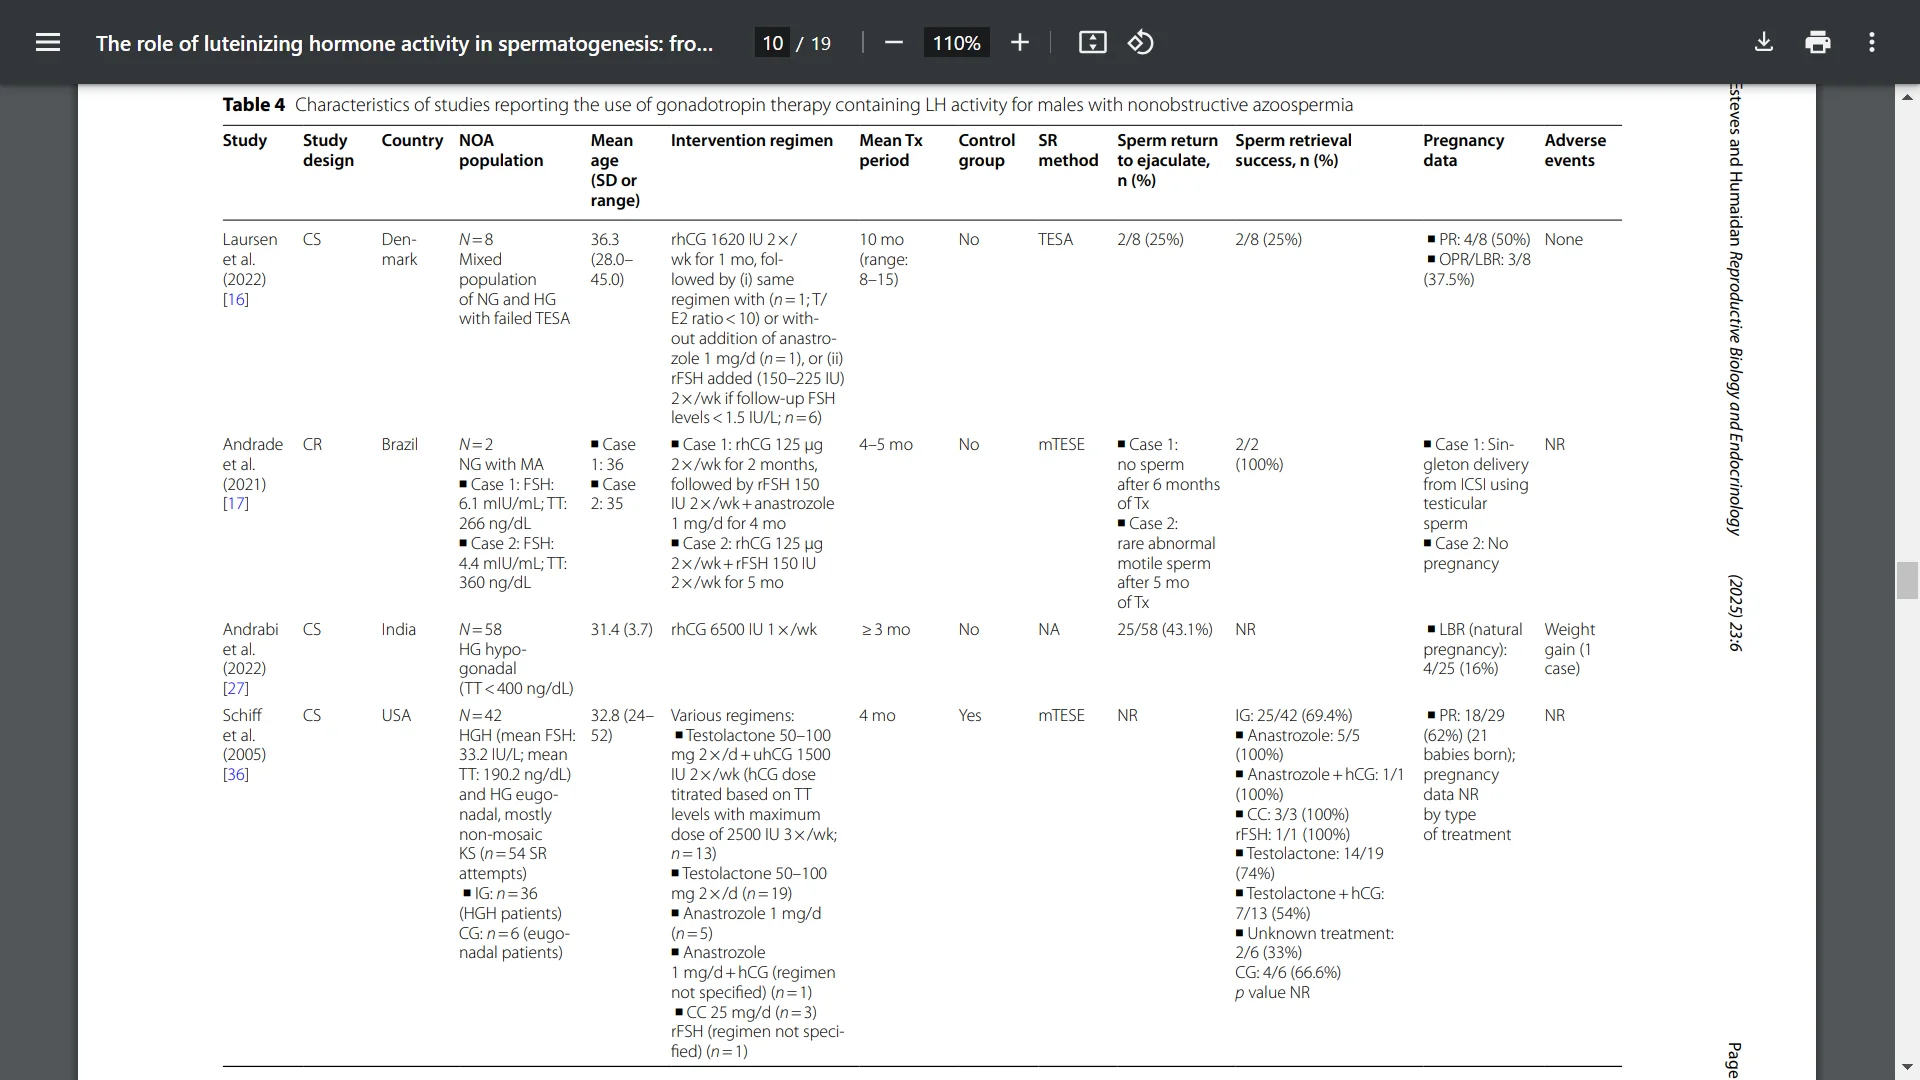The height and width of the screenshot is (1080, 1920).
Task: Click the 'Mean Tx period' column header
Action: 890,150
